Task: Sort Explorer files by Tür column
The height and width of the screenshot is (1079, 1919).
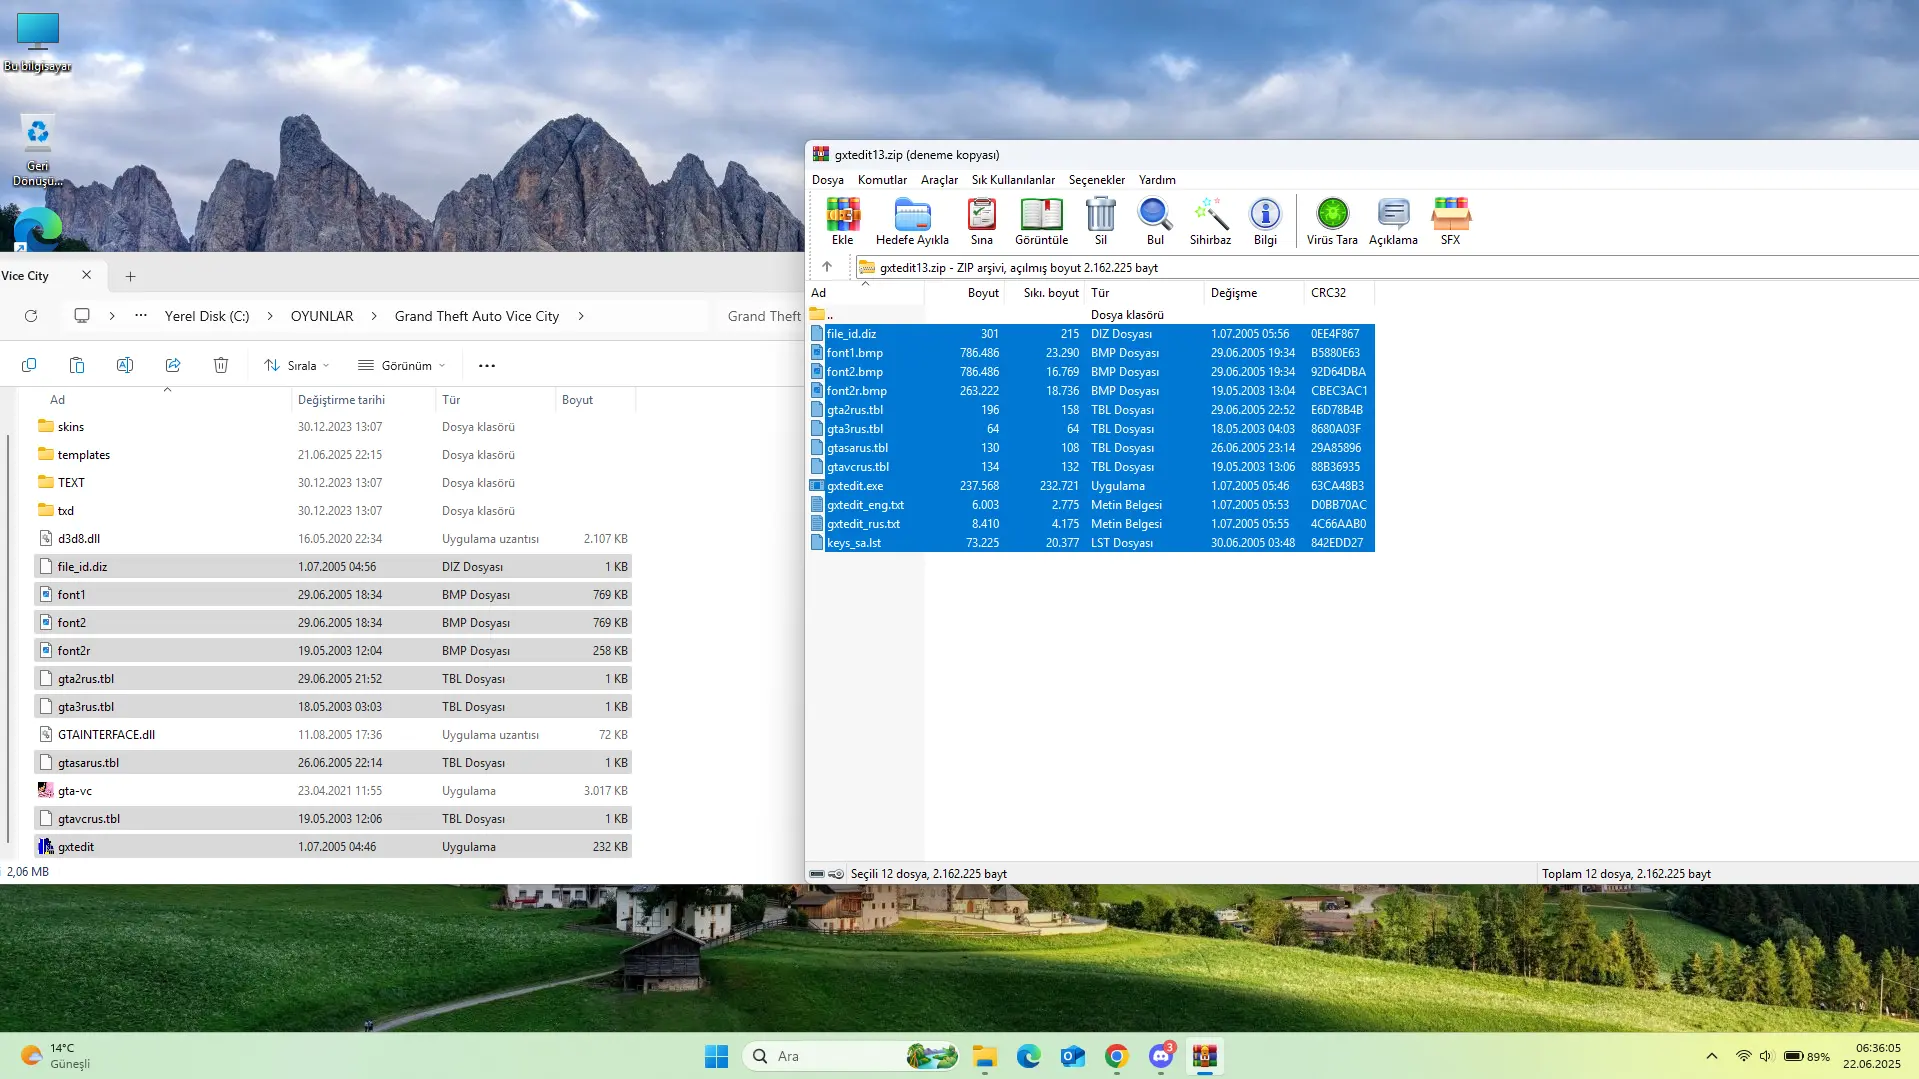Action: (495, 400)
